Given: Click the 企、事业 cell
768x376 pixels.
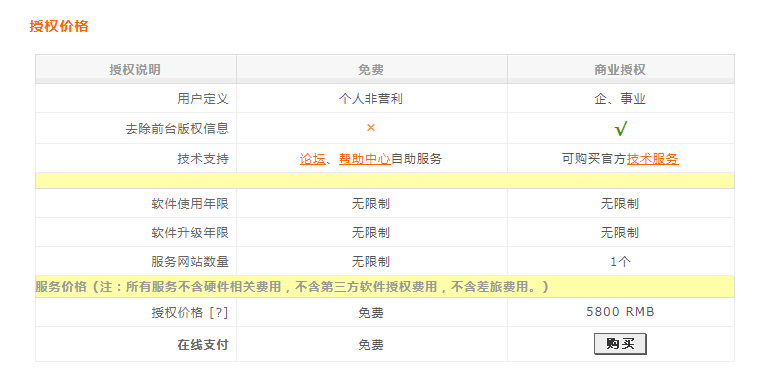Looking at the screenshot, I should pyautogui.click(x=620, y=99).
